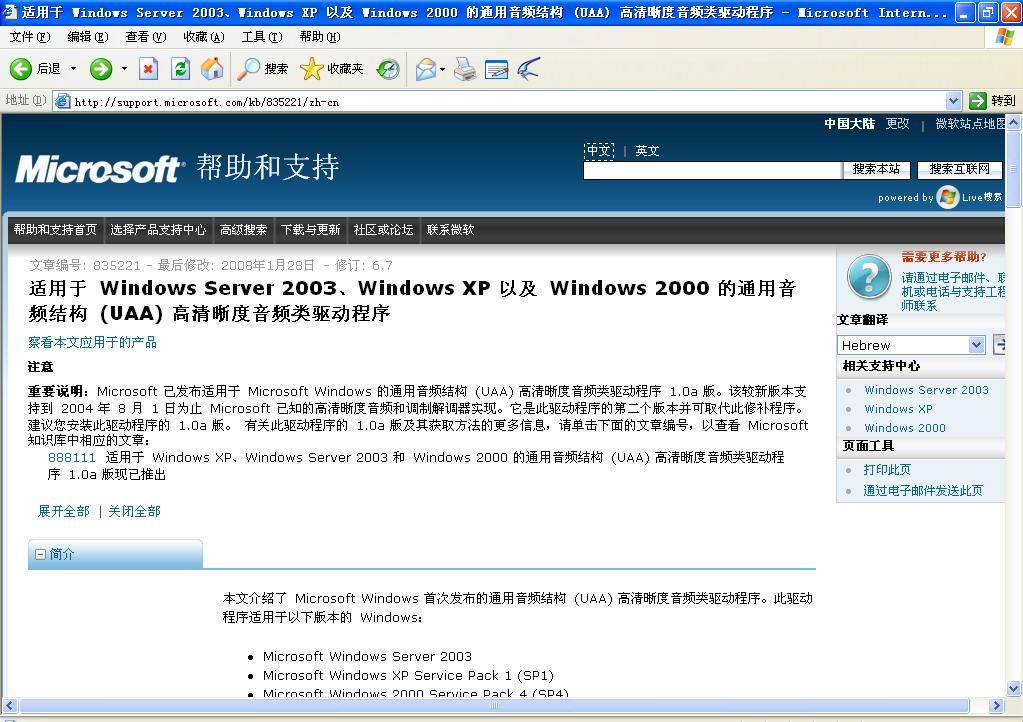
Task: Click the IE icon in title bar
Action: coord(10,12)
